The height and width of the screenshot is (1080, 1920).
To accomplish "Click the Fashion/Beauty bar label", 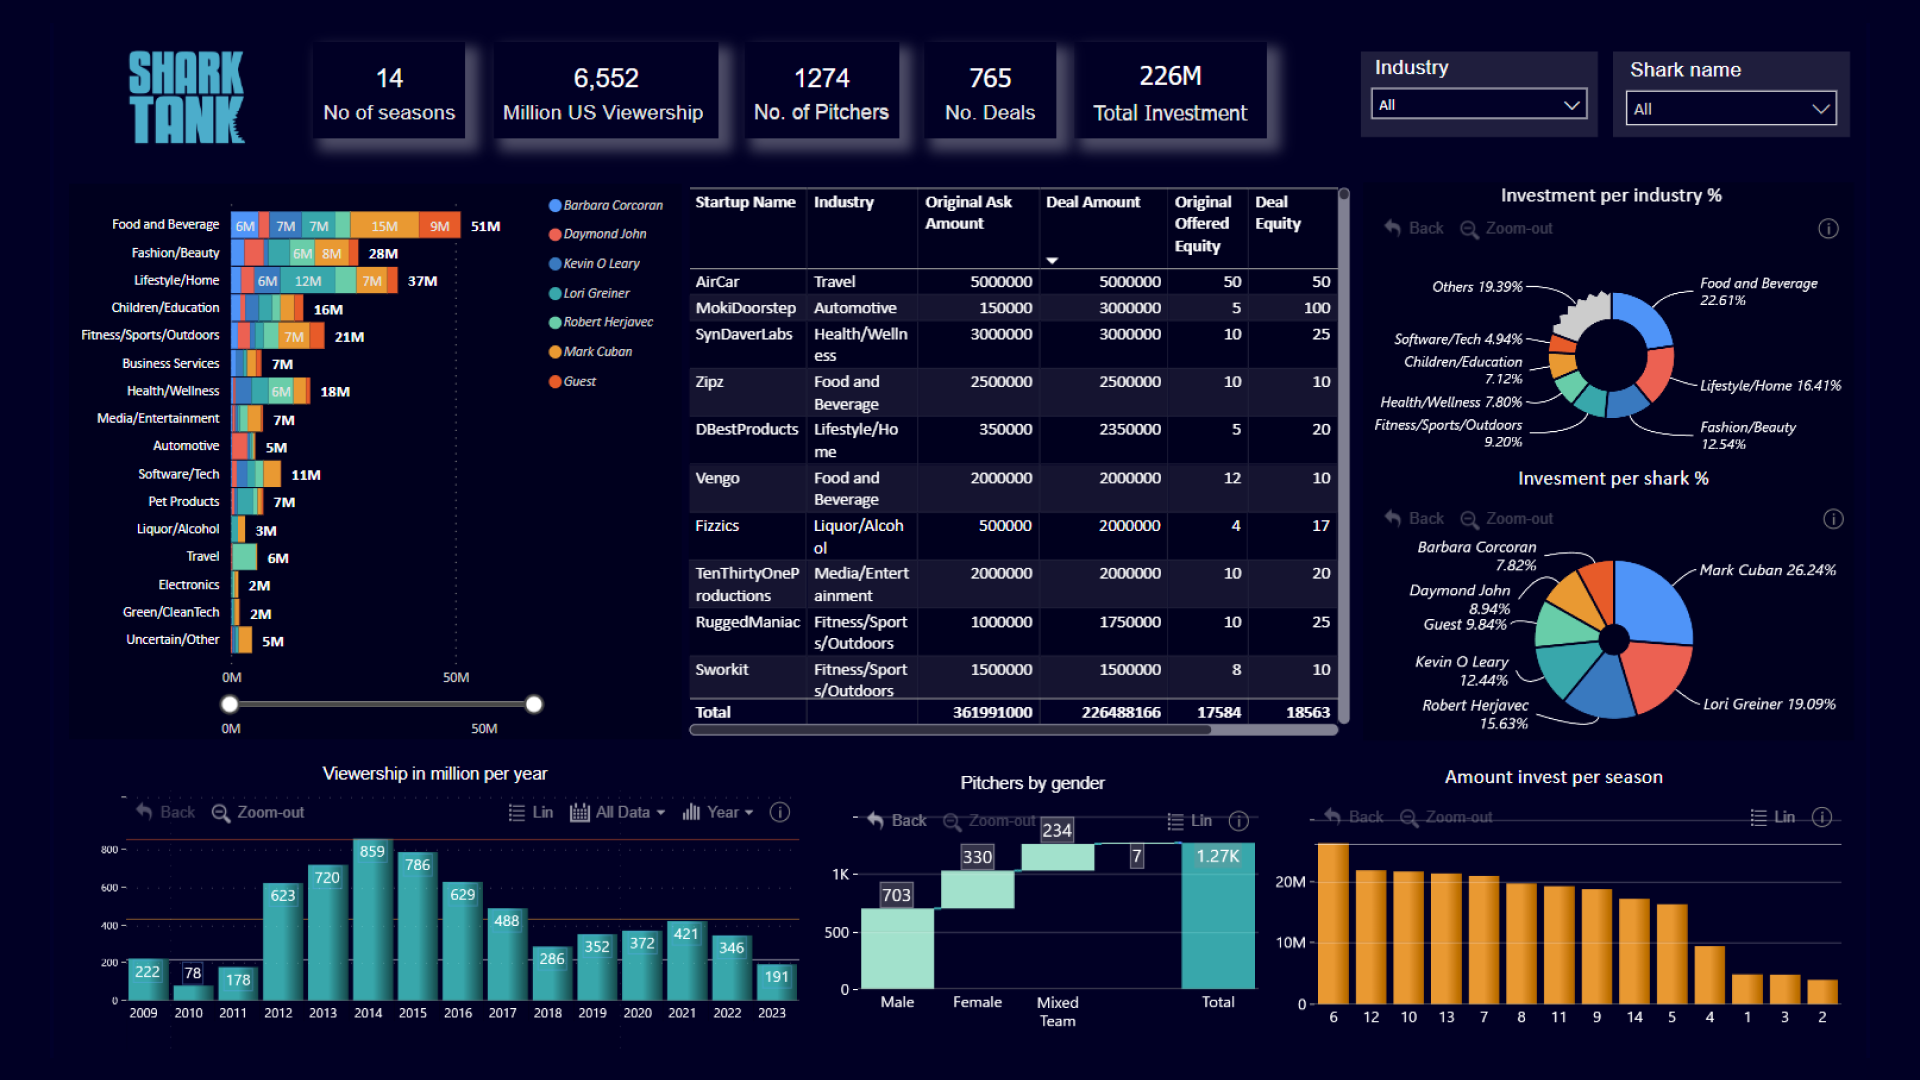I will pos(175,253).
